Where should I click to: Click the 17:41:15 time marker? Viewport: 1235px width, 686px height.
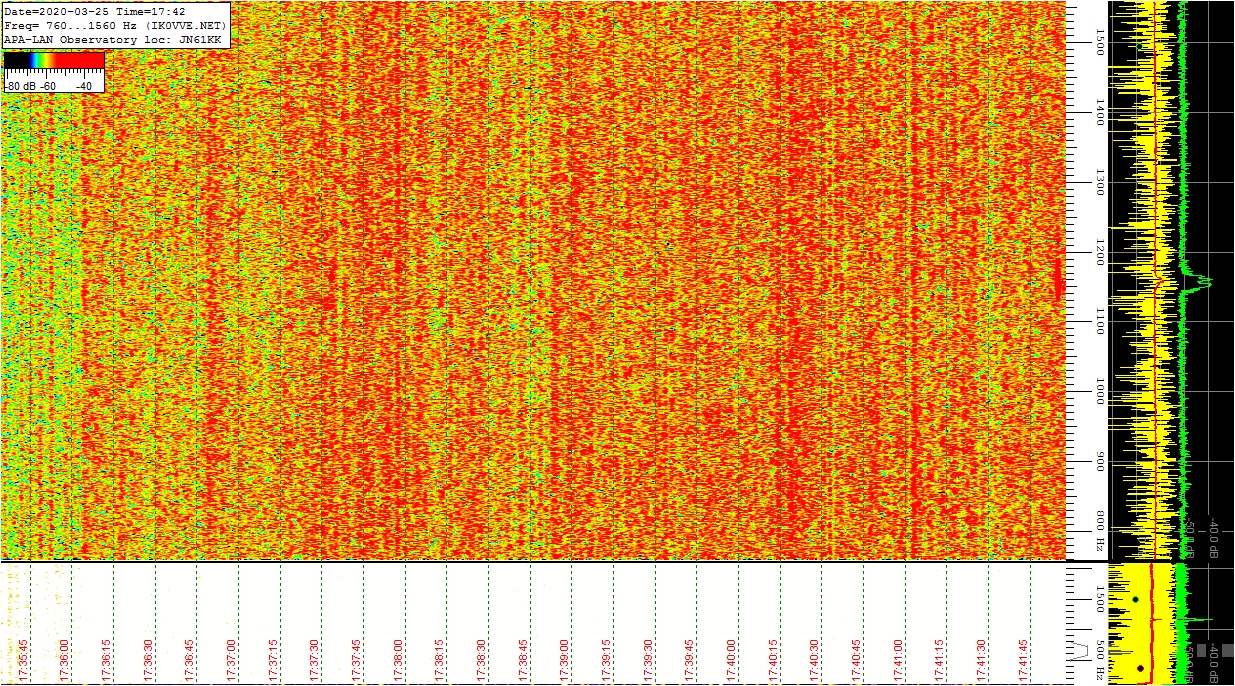tap(939, 659)
